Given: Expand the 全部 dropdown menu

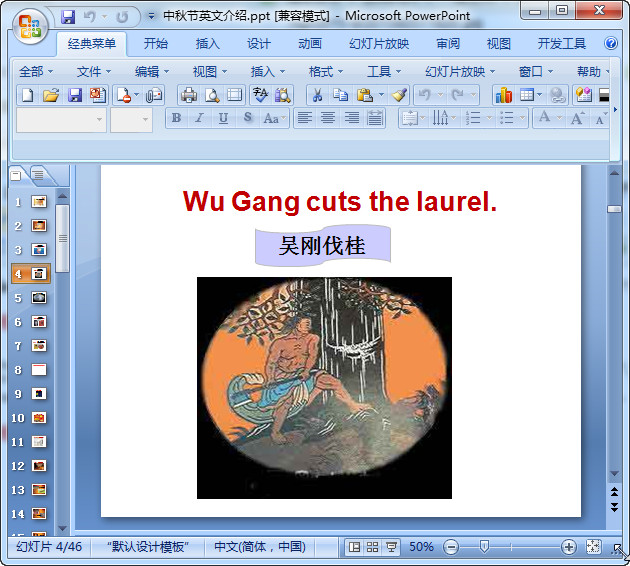Looking at the screenshot, I should click(36, 72).
